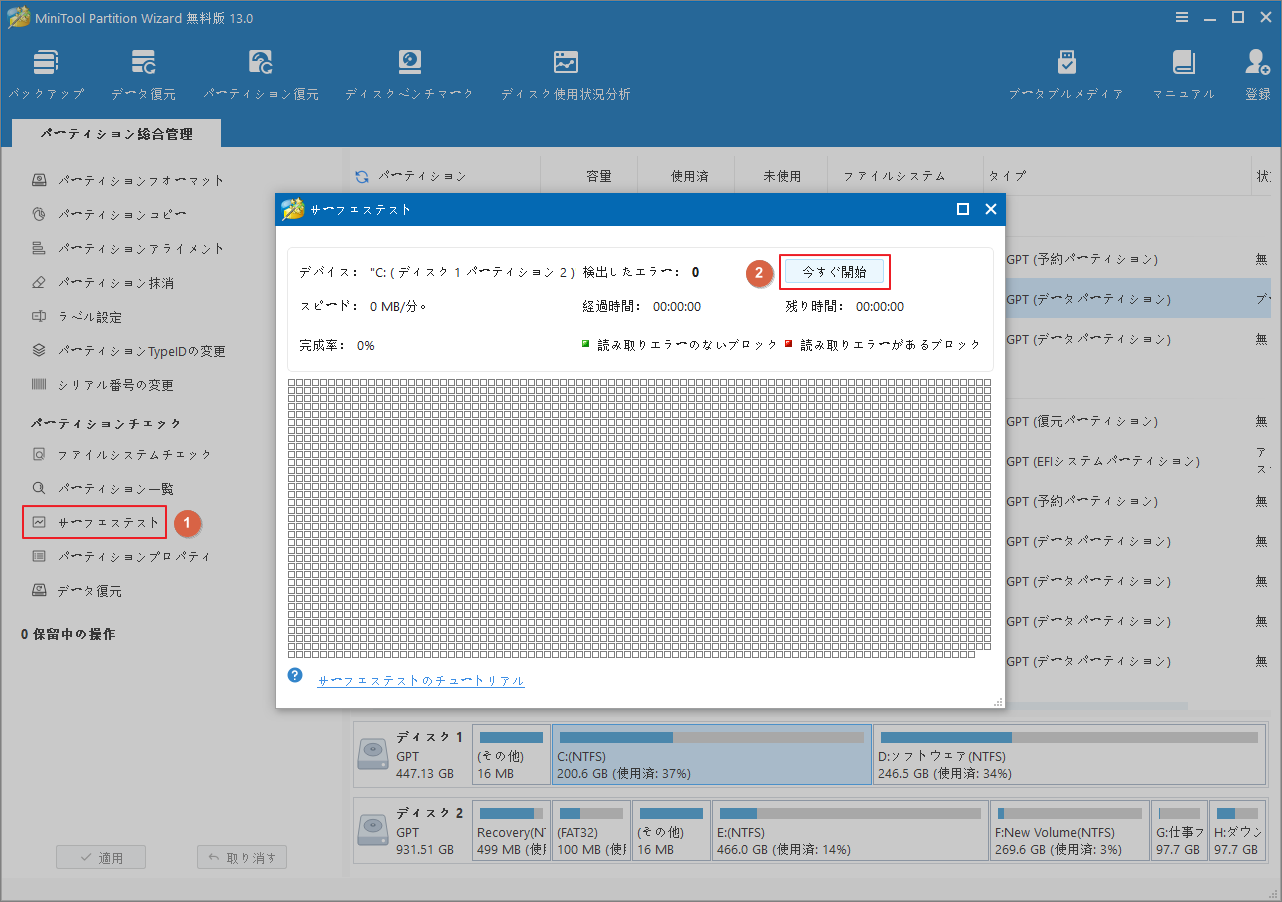The width and height of the screenshot is (1282, 902).
Task: Select the C:(NTFS) 200.6 GB partition block
Action: 712,754
